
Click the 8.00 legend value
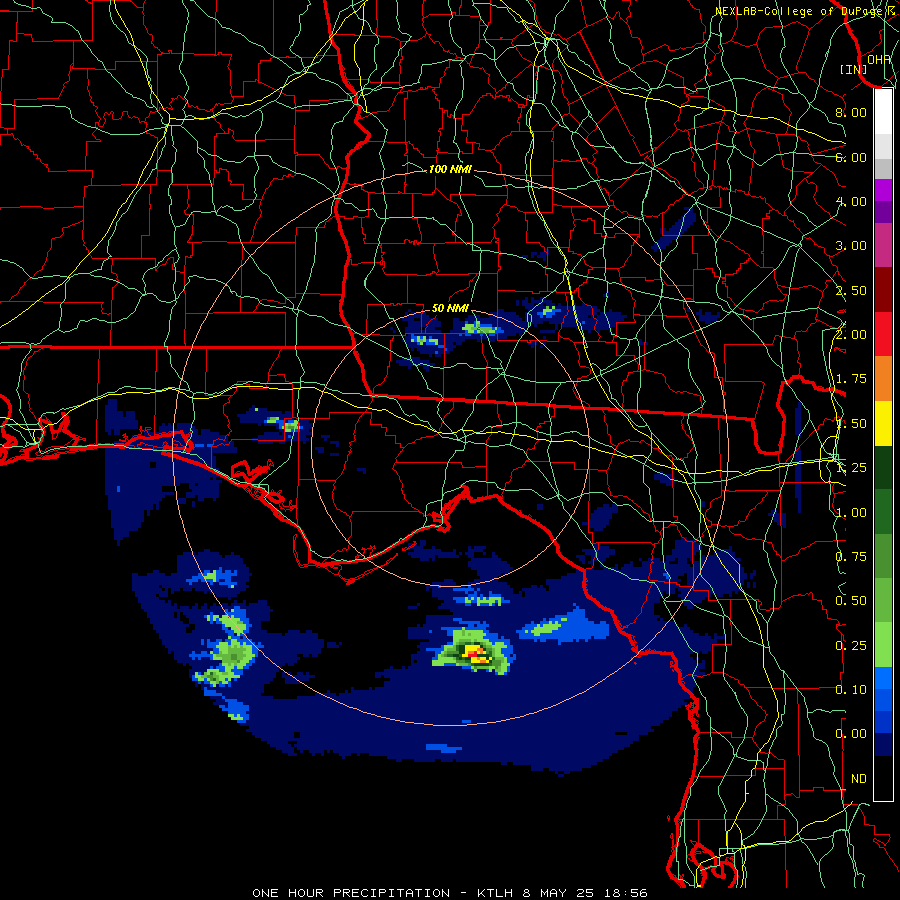pyautogui.click(x=851, y=112)
